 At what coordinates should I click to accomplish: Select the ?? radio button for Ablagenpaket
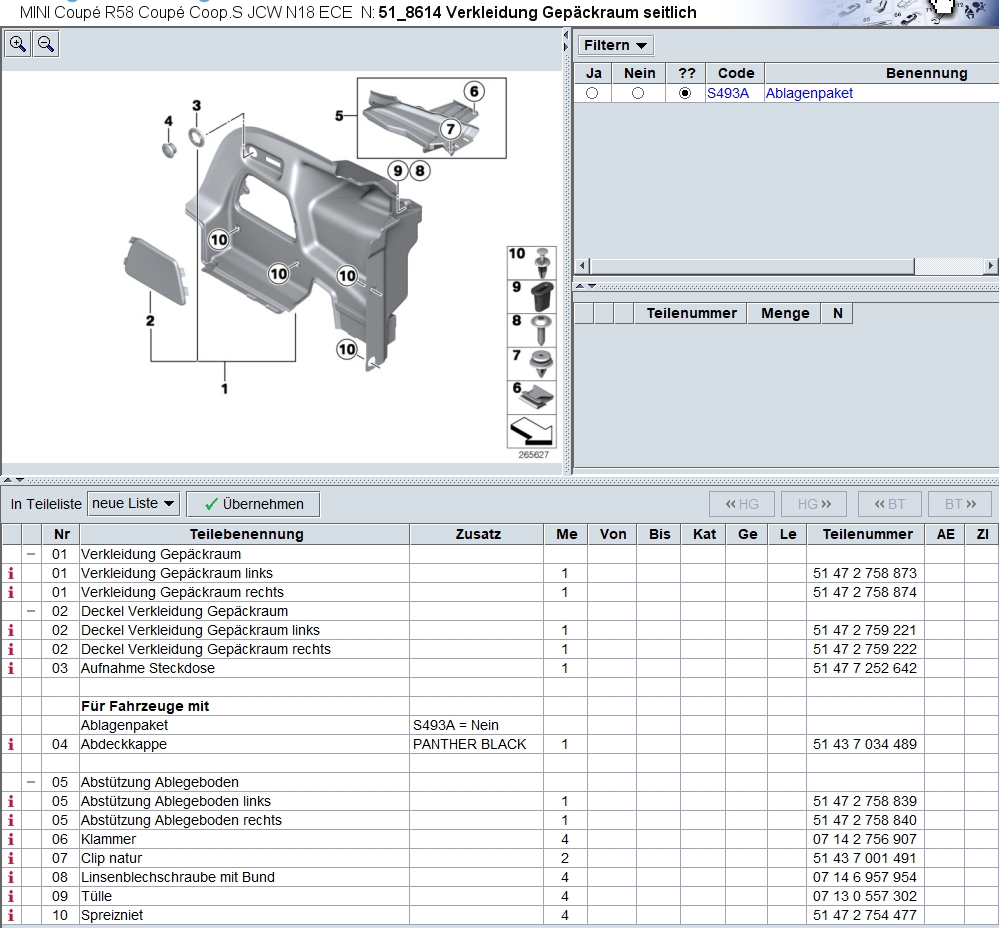click(x=684, y=93)
